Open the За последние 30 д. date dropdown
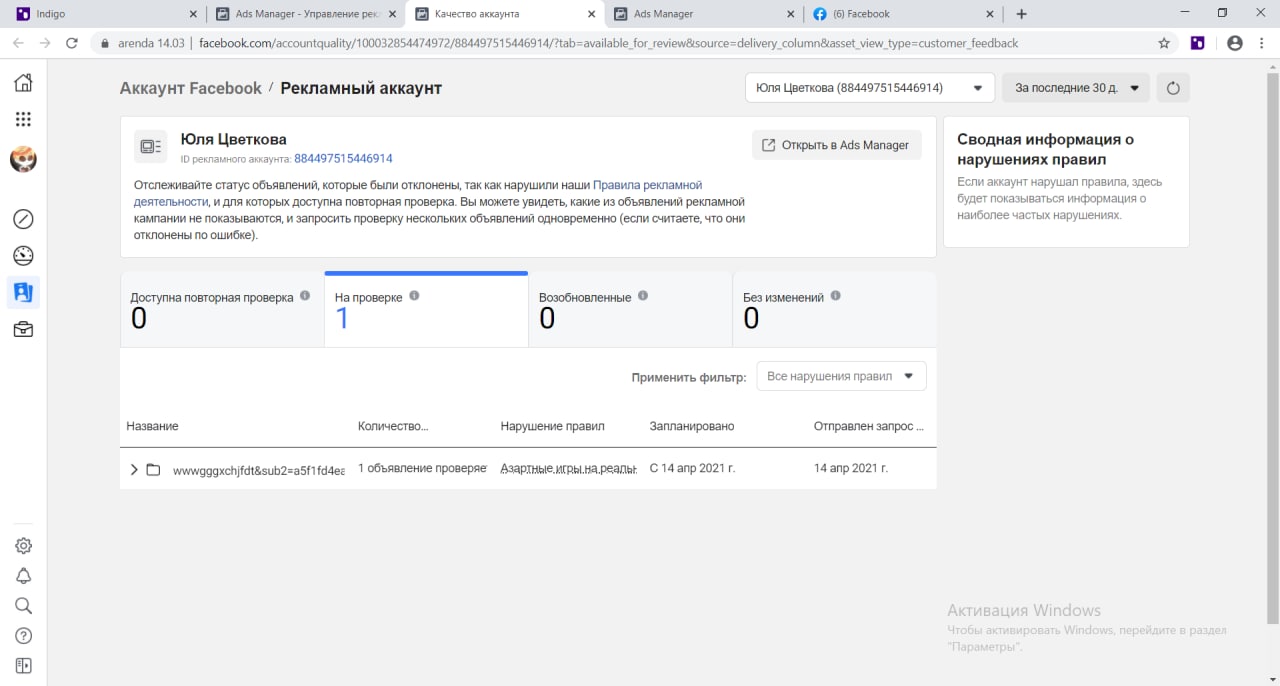This screenshot has height=686, width=1280. 1076,88
